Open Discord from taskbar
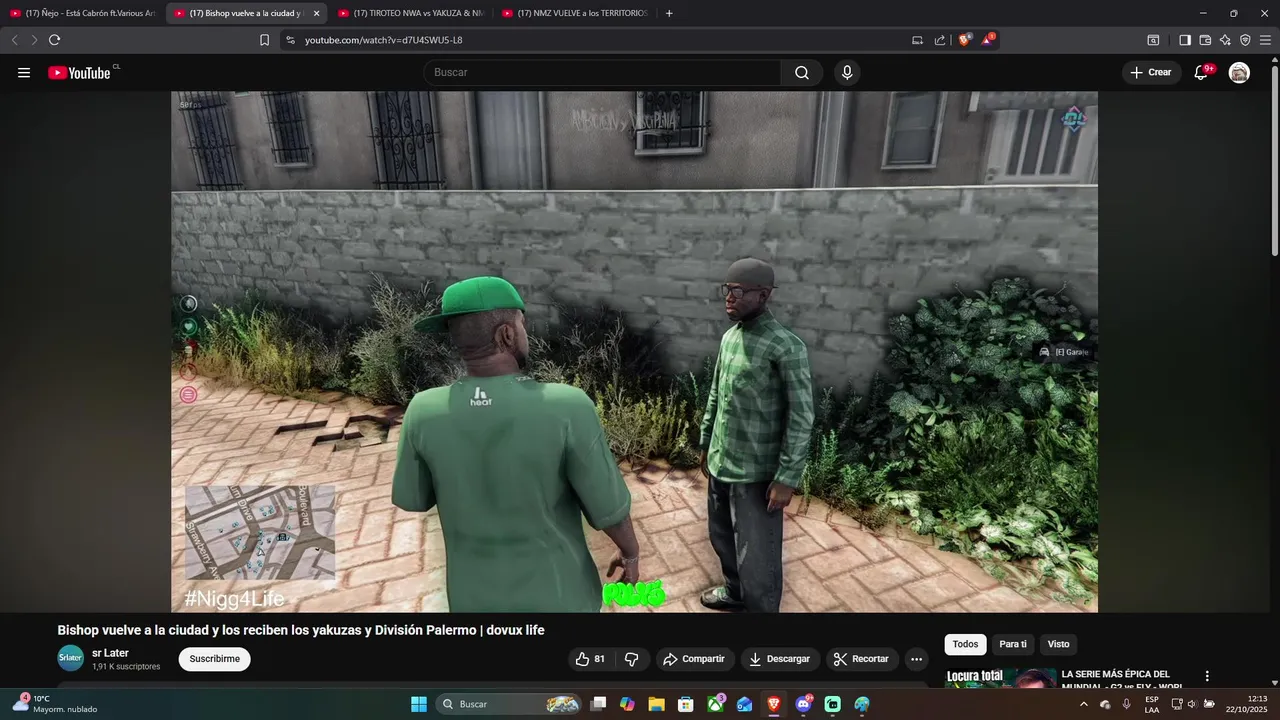 tap(803, 704)
